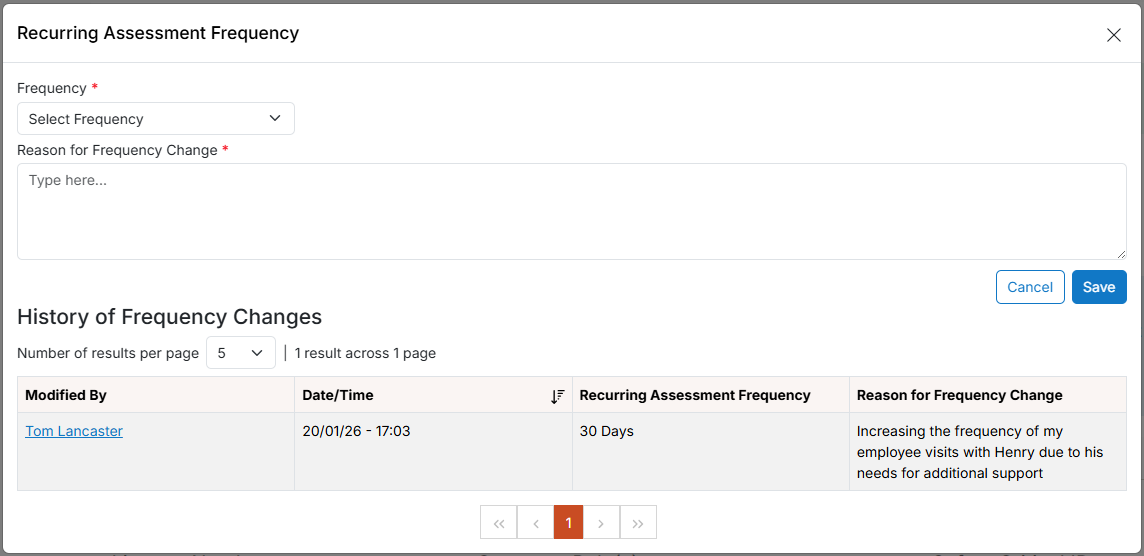Open the Select Frequency dropdown
The width and height of the screenshot is (1144, 556).
[x=155, y=119]
